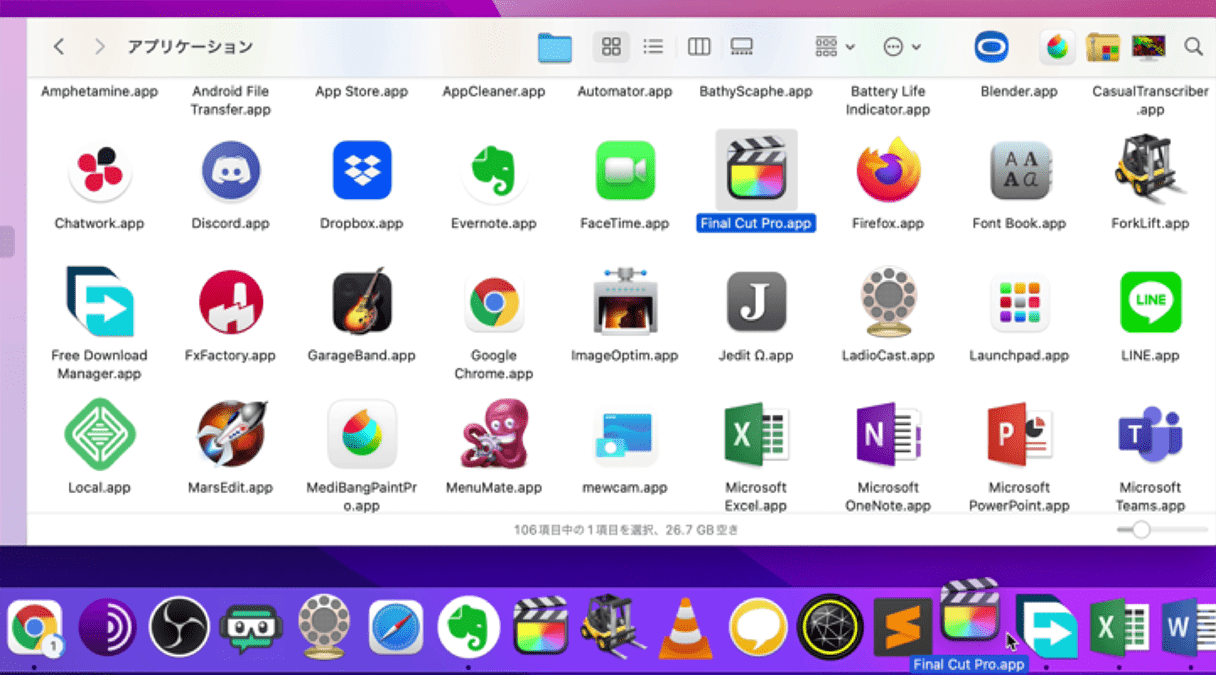
Task: Select the Microsoft Teams.app icon
Action: coord(1150,434)
